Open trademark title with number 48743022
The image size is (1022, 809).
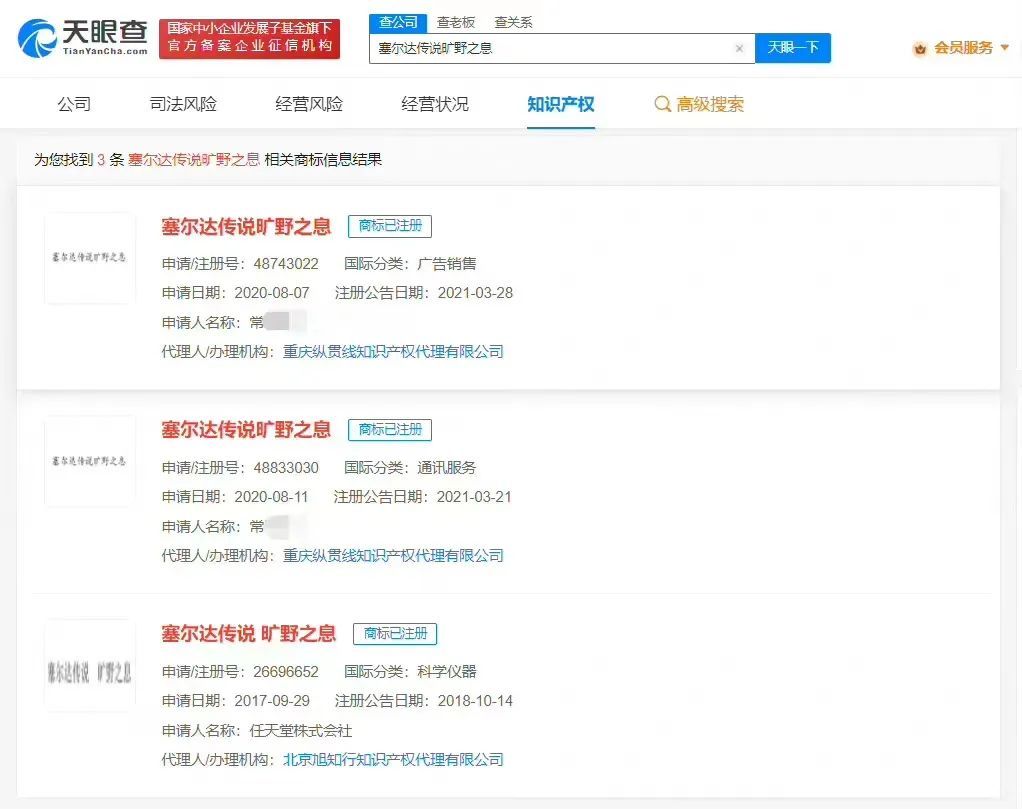(x=246, y=226)
